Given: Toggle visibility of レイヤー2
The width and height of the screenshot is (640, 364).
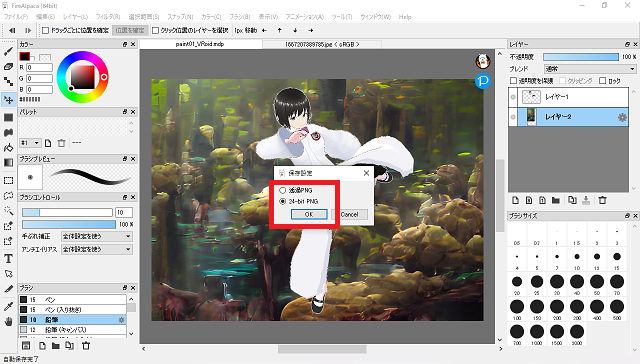Looking at the screenshot, I should 513,117.
